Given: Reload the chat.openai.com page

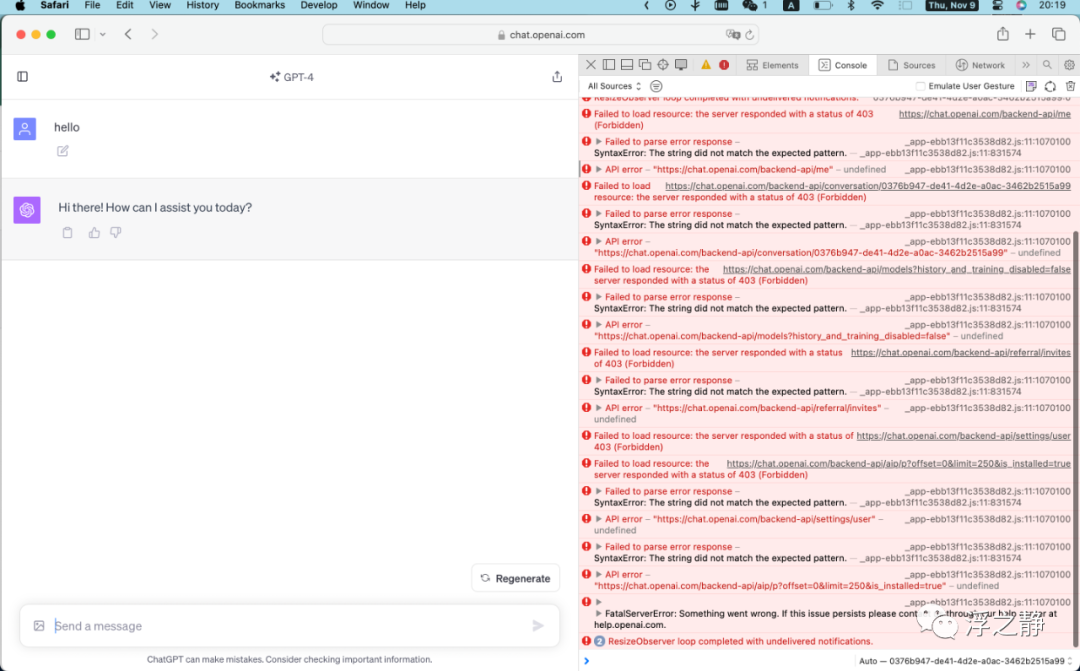Looking at the screenshot, I should [x=749, y=34].
